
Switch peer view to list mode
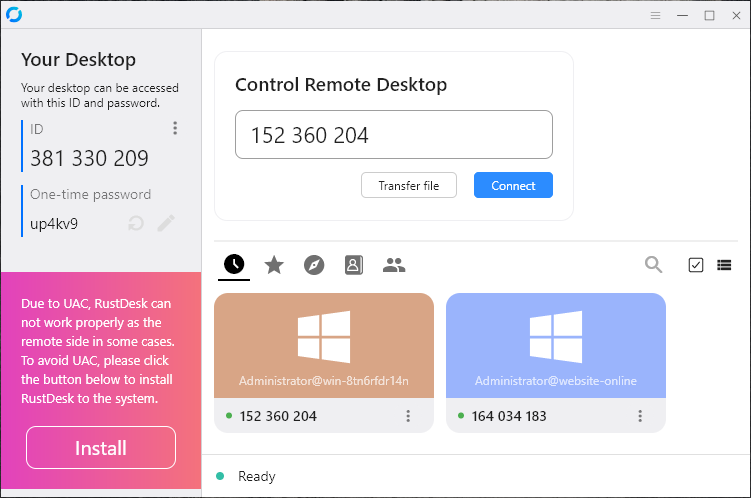coord(724,265)
